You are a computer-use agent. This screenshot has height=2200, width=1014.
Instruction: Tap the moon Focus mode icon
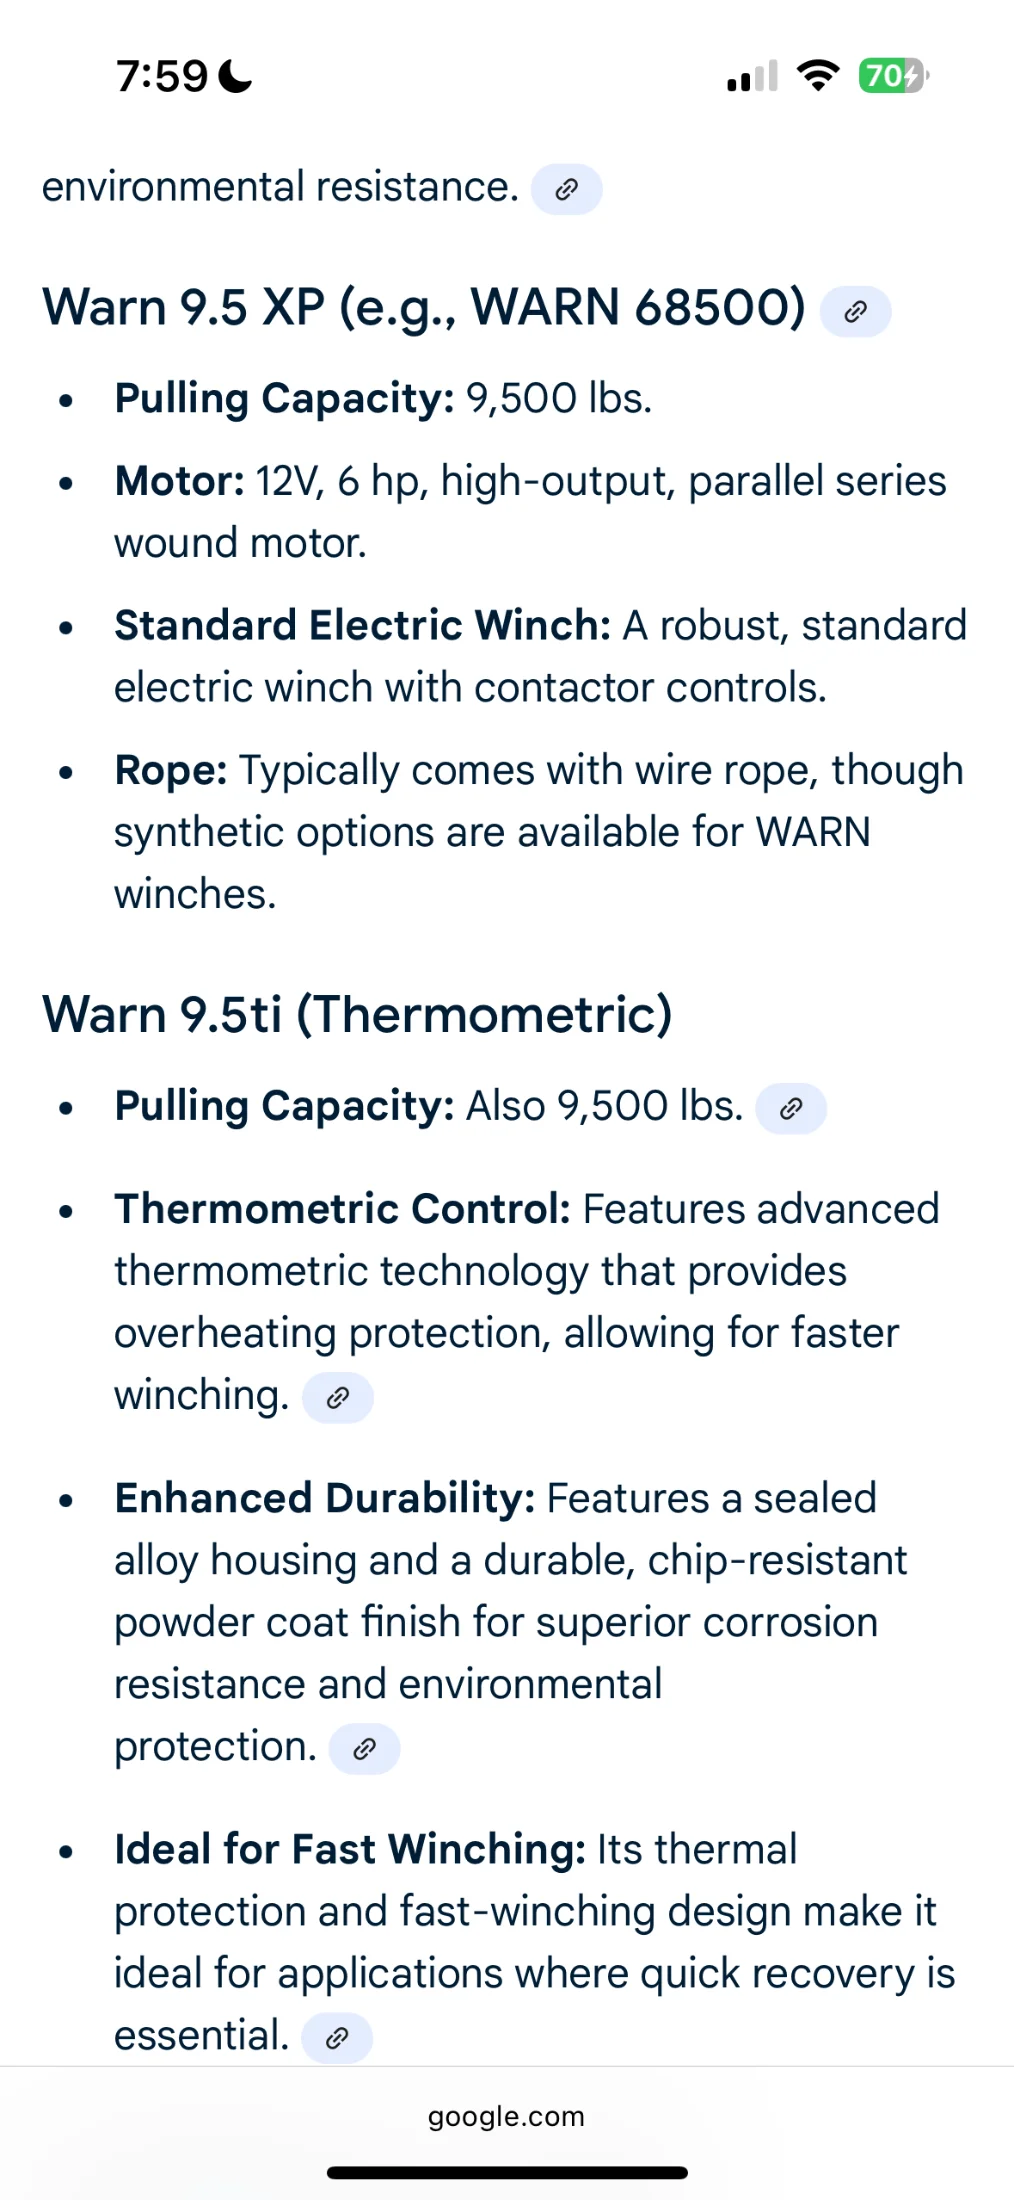[236, 76]
